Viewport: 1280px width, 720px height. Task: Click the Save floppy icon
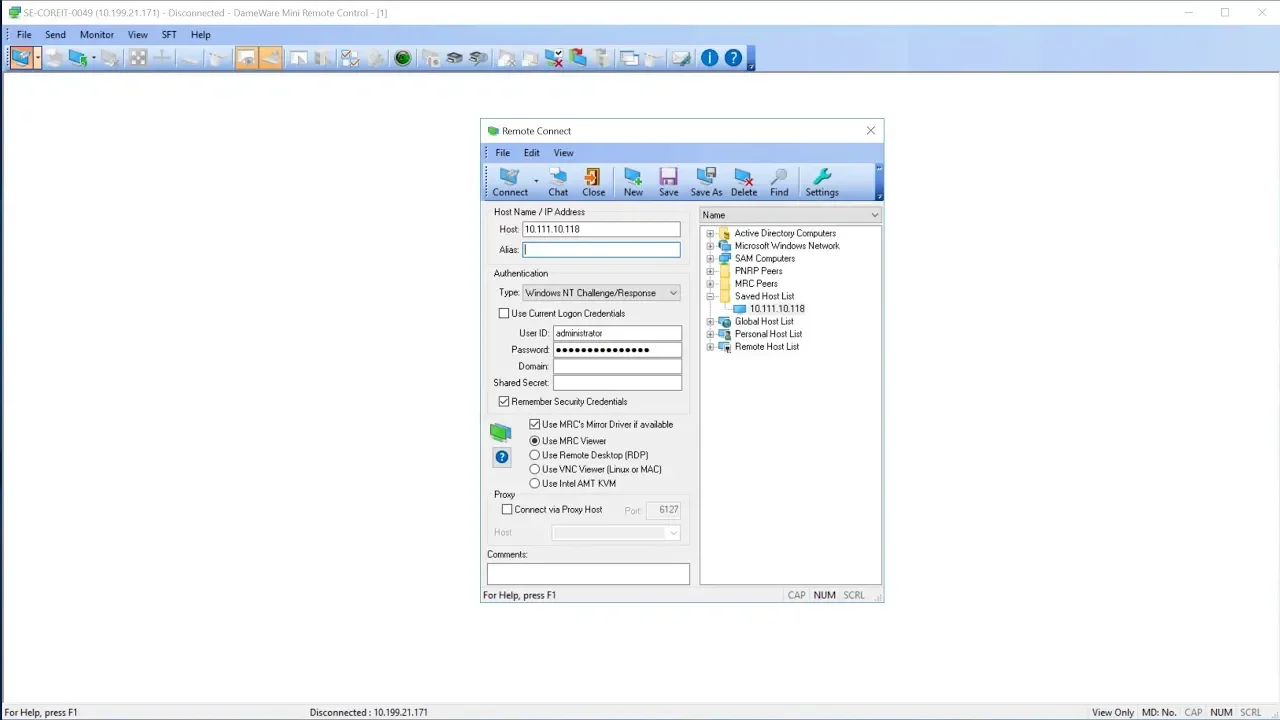pyautogui.click(x=668, y=177)
